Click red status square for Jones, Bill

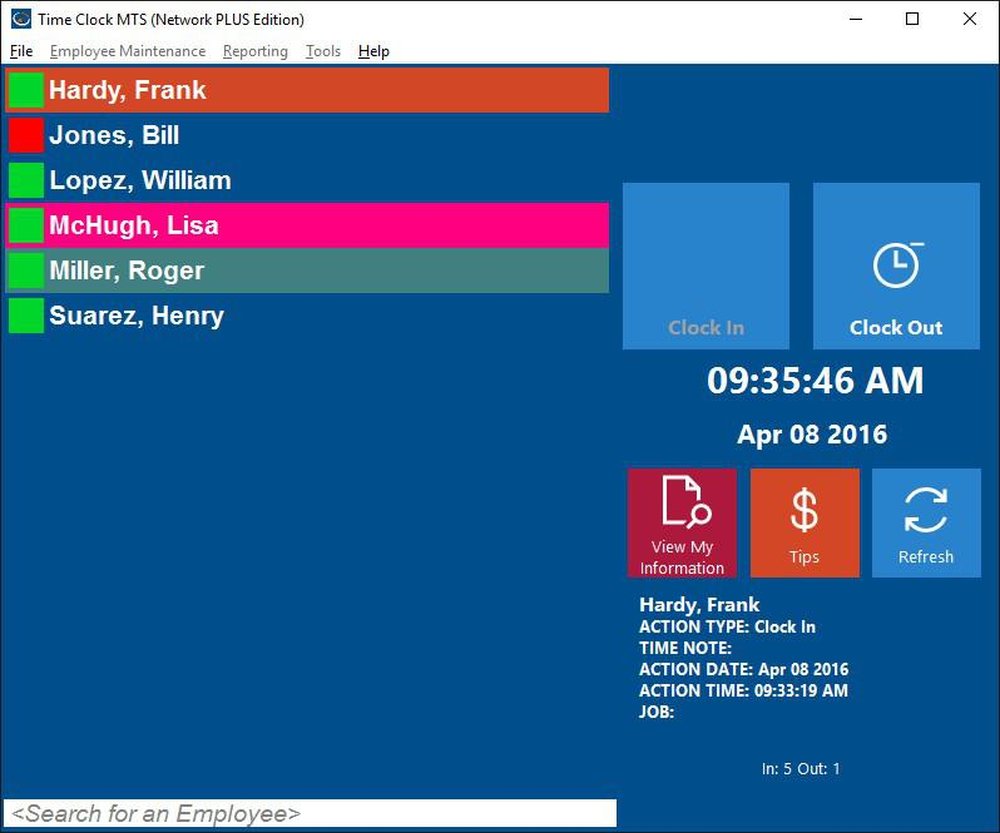[x=26, y=135]
